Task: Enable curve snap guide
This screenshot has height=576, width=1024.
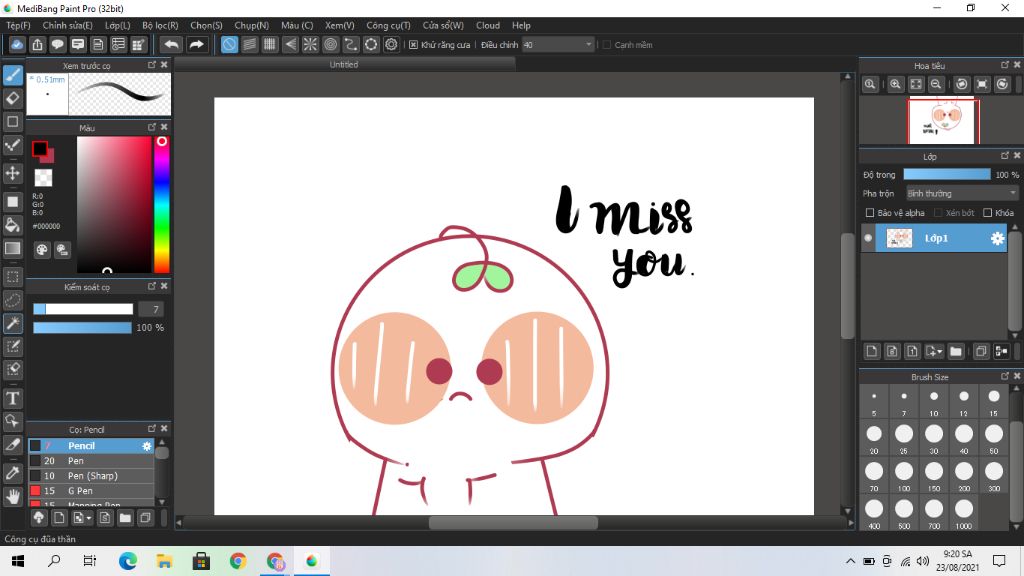Action: coord(351,44)
